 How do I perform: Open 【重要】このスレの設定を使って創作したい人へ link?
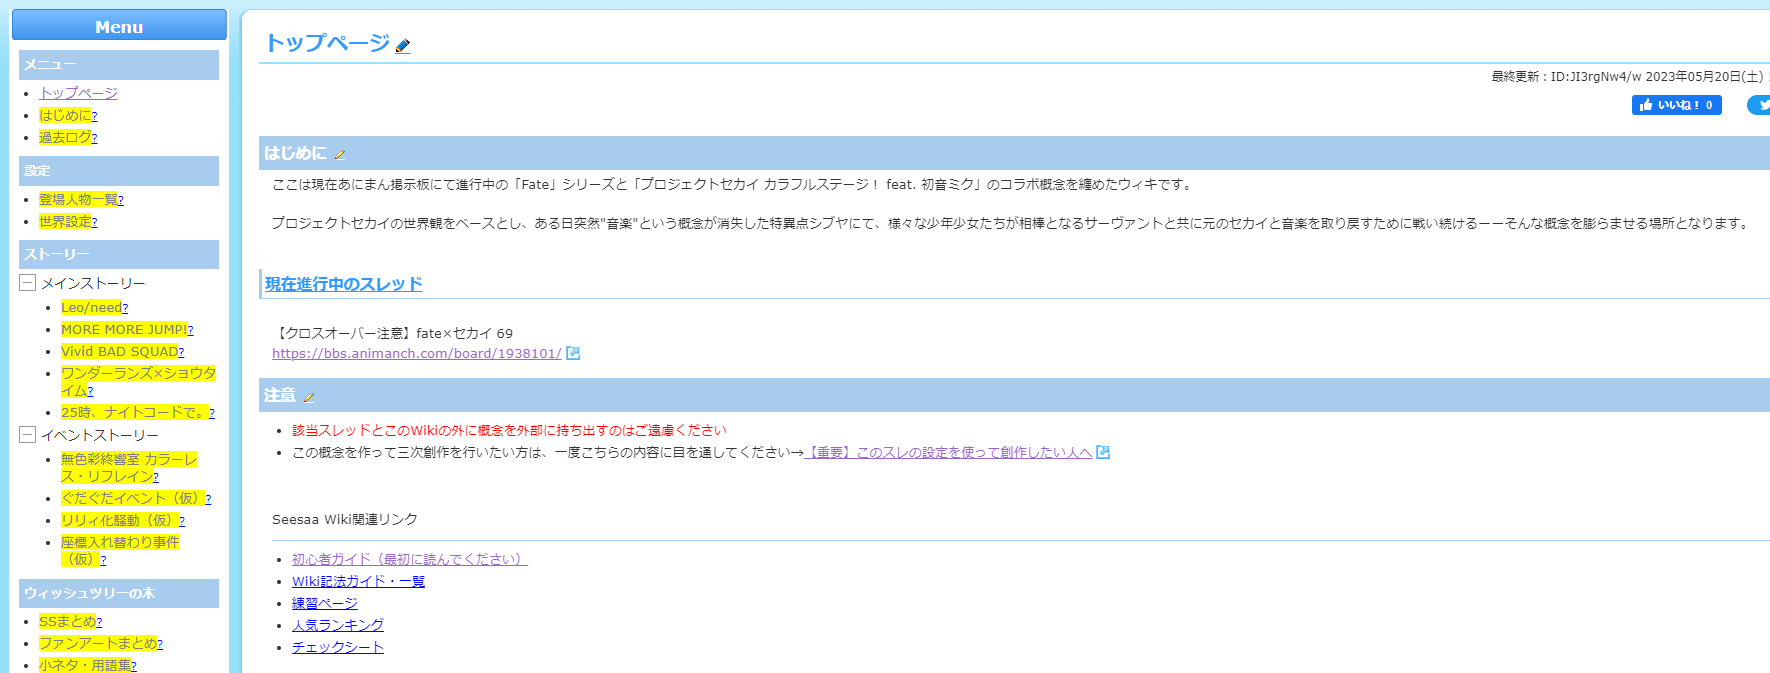tap(948, 452)
